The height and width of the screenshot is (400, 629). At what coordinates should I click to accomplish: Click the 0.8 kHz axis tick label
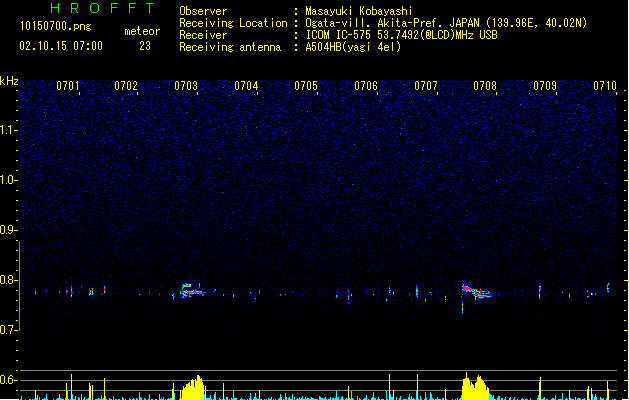[8, 280]
